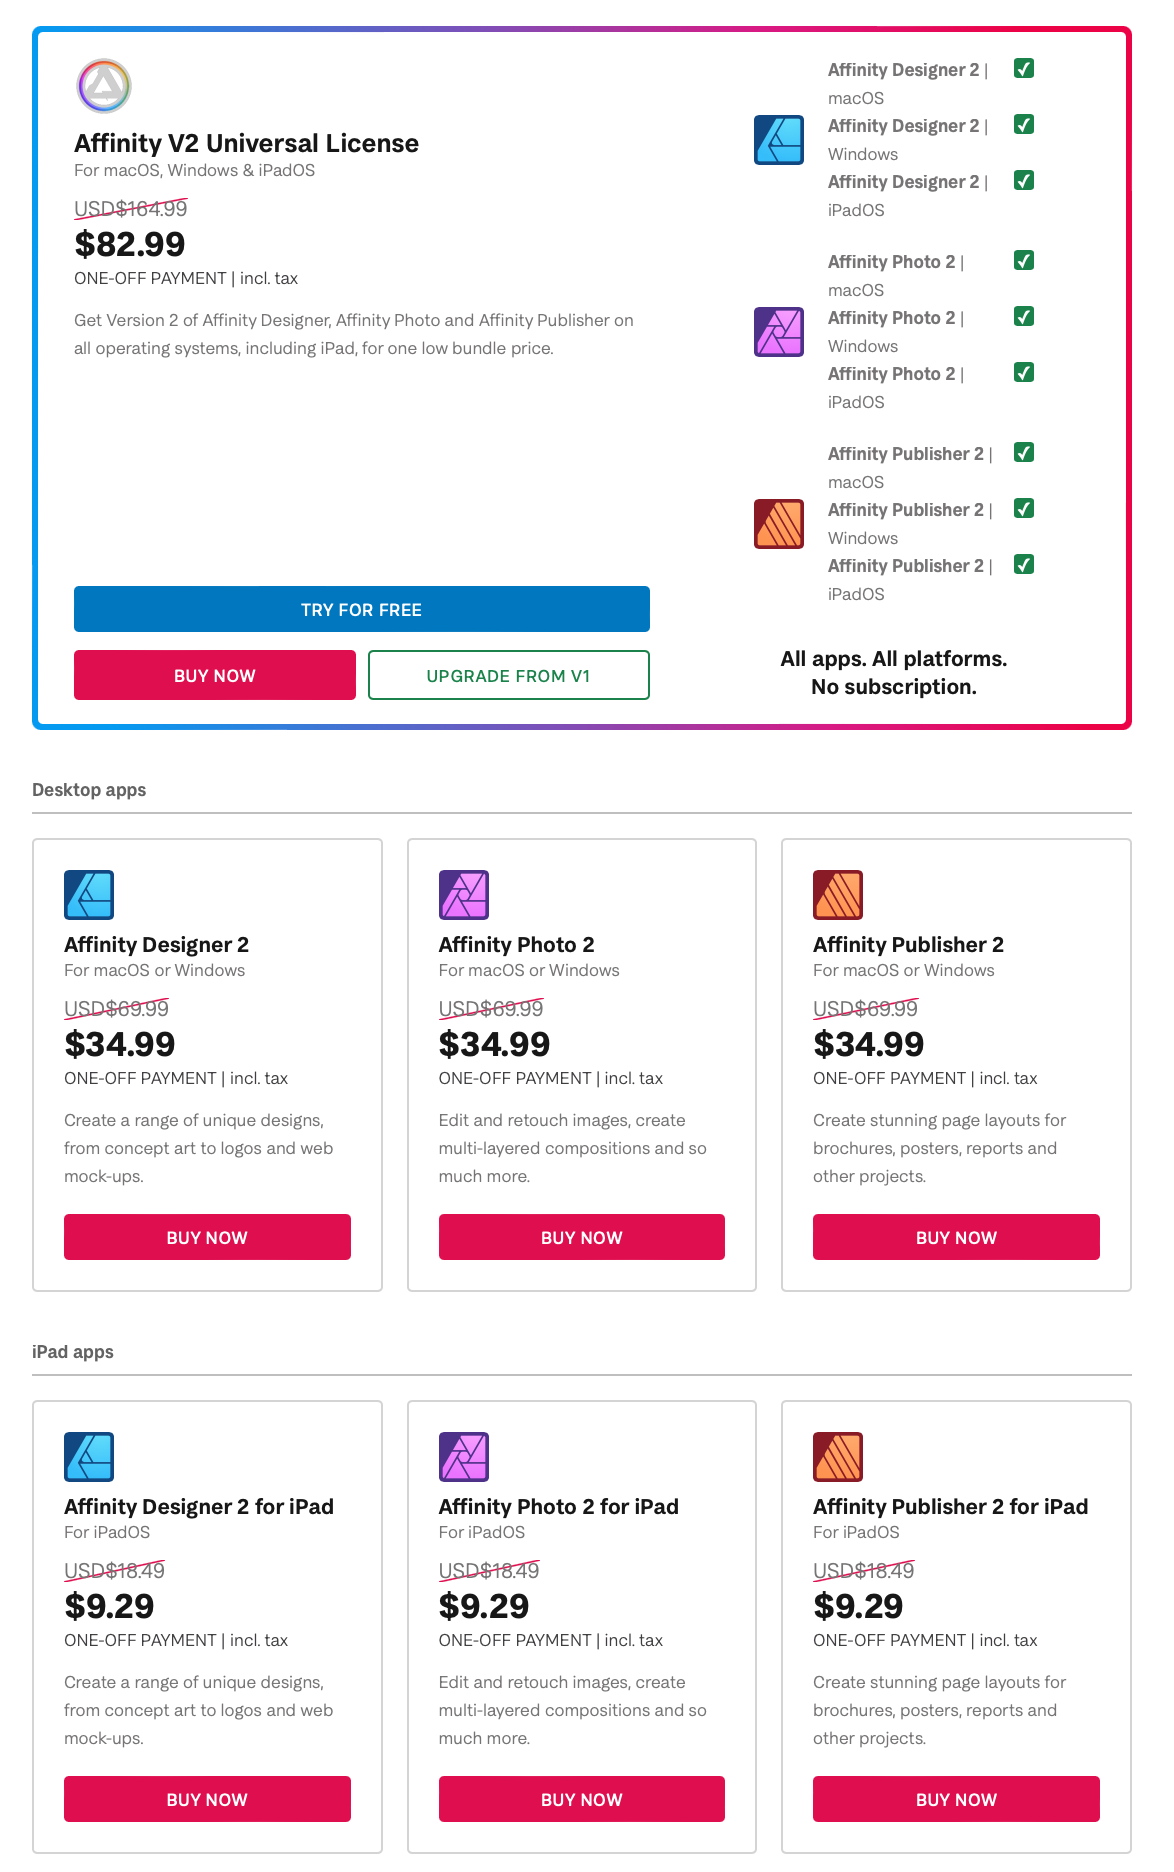This screenshot has height=1872, width=1174.
Task: Buy Now the Affinity Publisher 2 desktop app
Action: tap(954, 1237)
